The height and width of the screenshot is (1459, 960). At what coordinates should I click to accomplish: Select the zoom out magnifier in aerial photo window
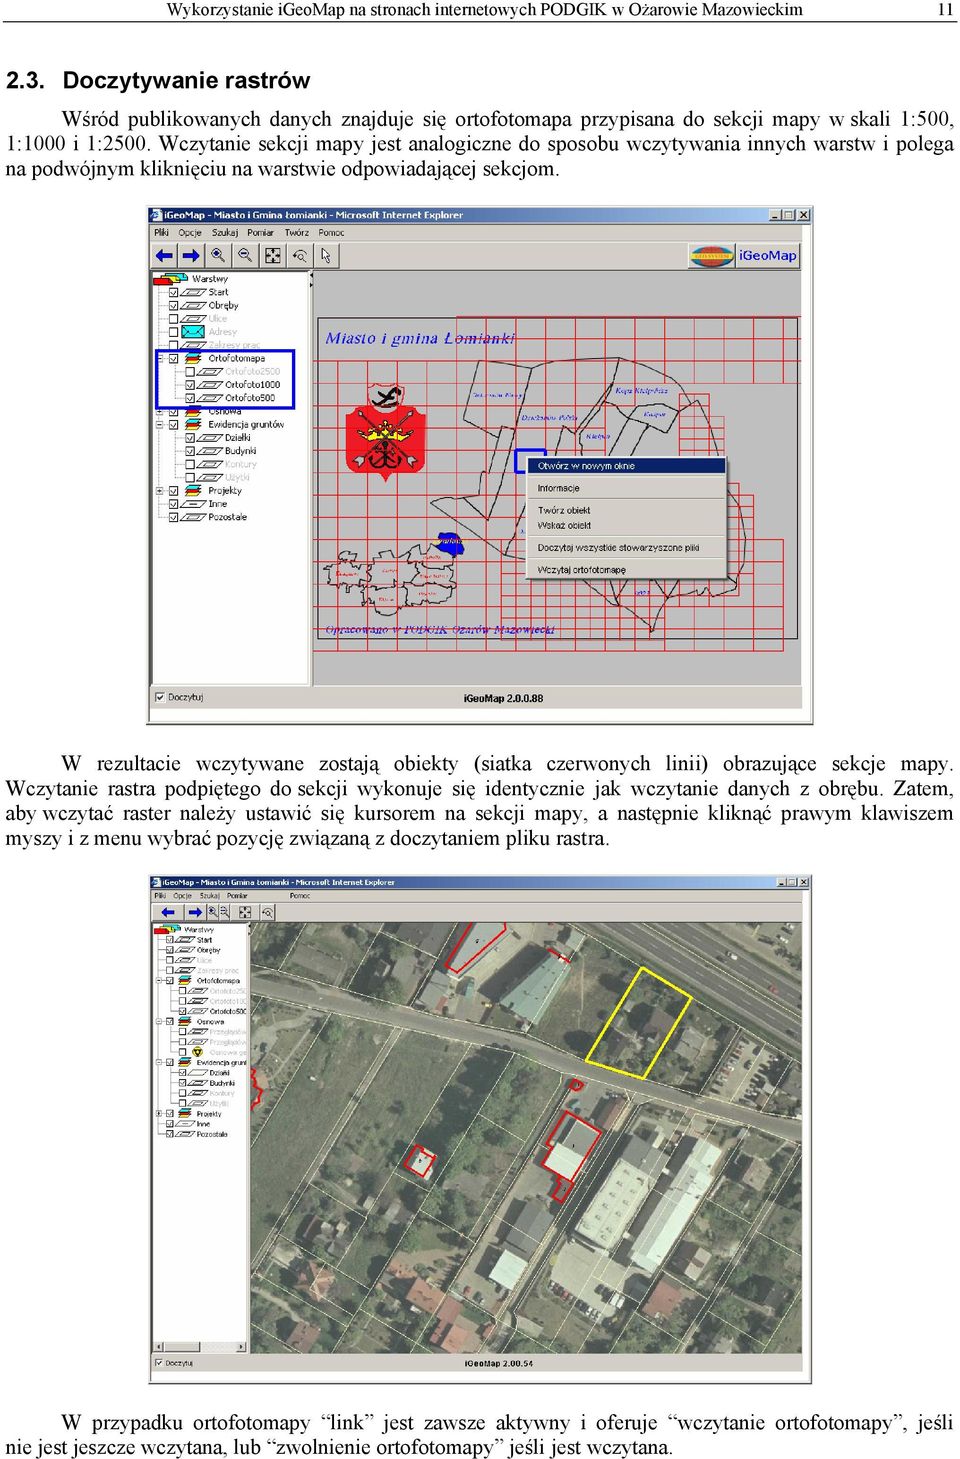[224, 912]
